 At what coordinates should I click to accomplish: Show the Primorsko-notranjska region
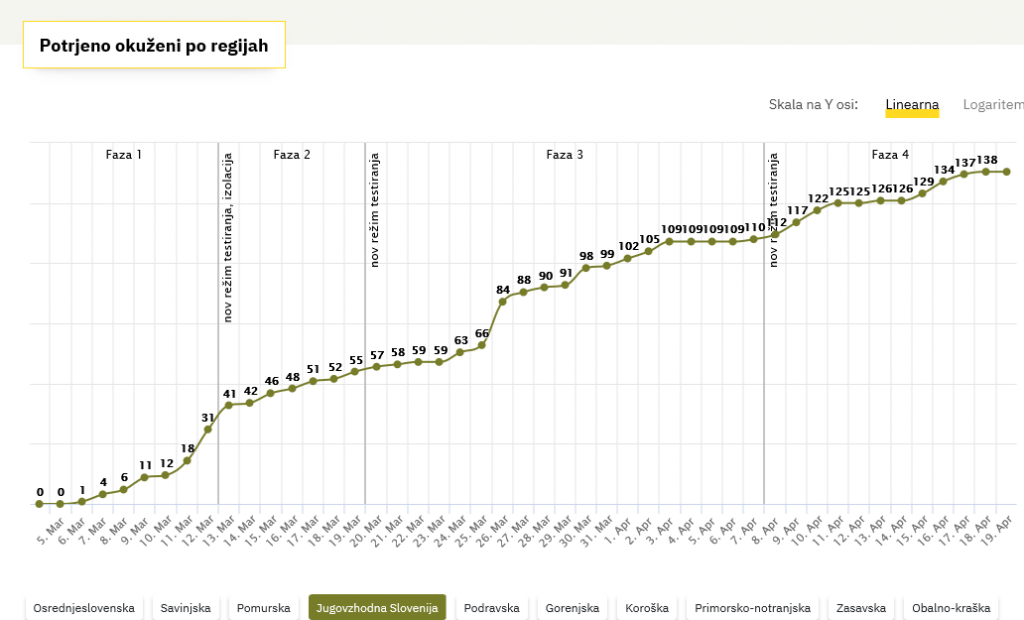pyautogui.click(x=752, y=608)
